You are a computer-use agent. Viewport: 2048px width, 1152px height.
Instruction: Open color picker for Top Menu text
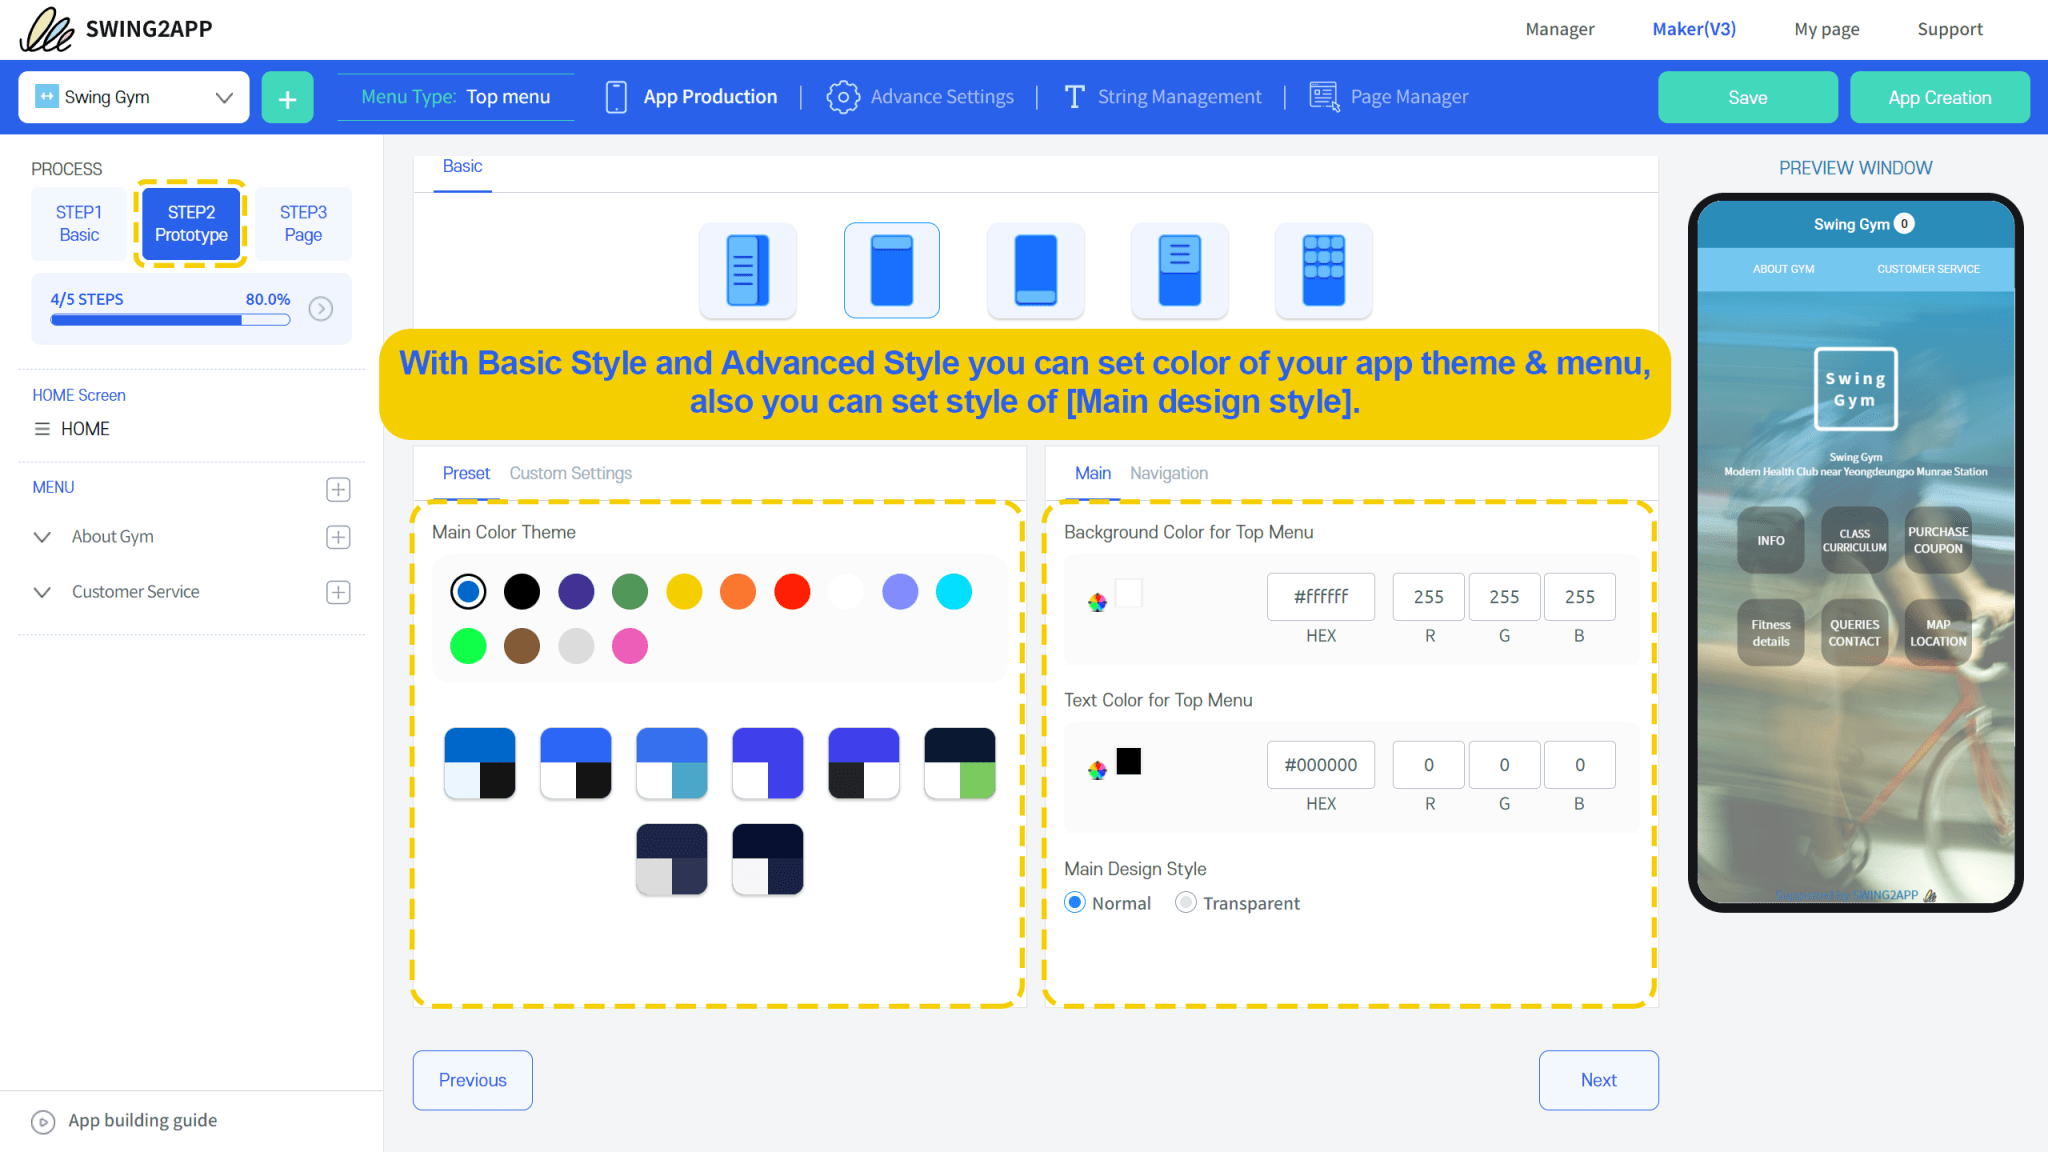click(x=1097, y=768)
